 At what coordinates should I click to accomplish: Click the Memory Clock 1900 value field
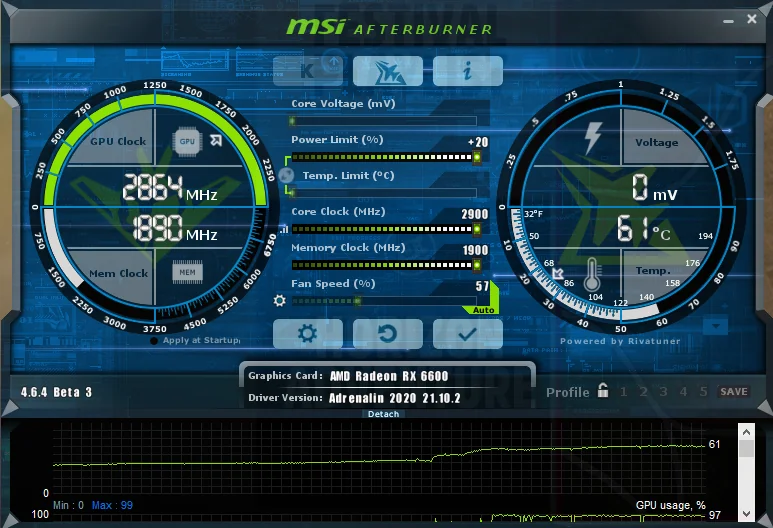click(475, 250)
